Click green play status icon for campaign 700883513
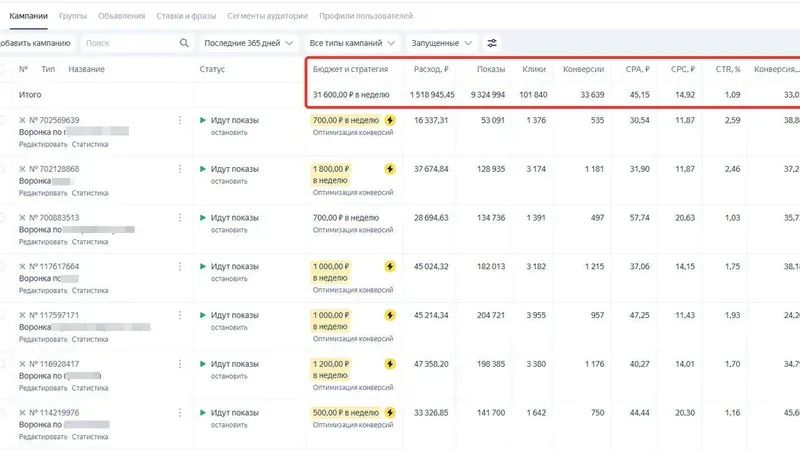800x450 pixels. coord(203,217)
